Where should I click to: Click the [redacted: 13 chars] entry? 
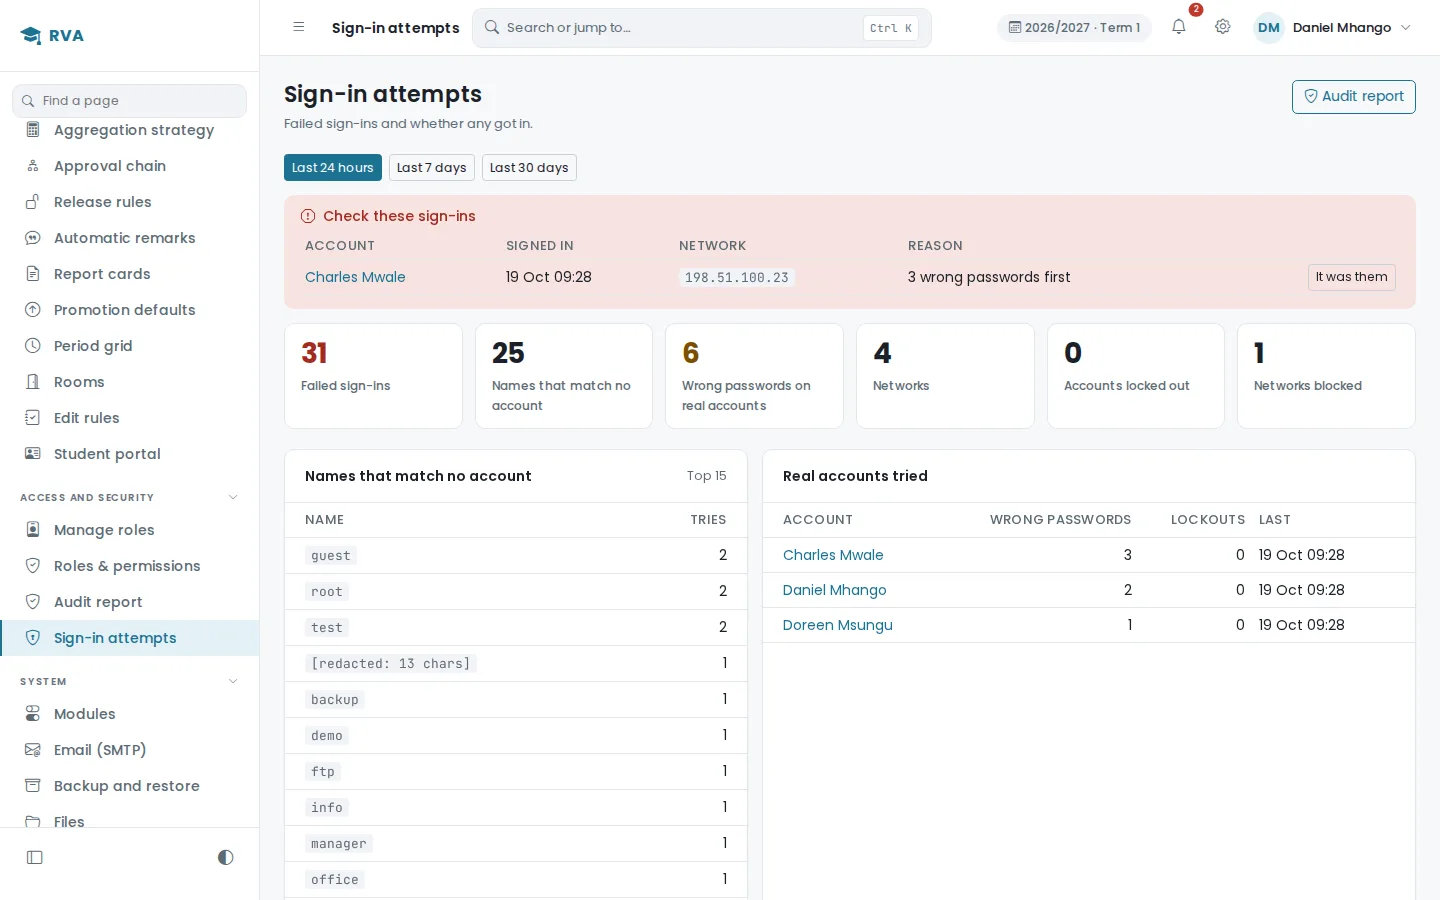tap(391, 664)
